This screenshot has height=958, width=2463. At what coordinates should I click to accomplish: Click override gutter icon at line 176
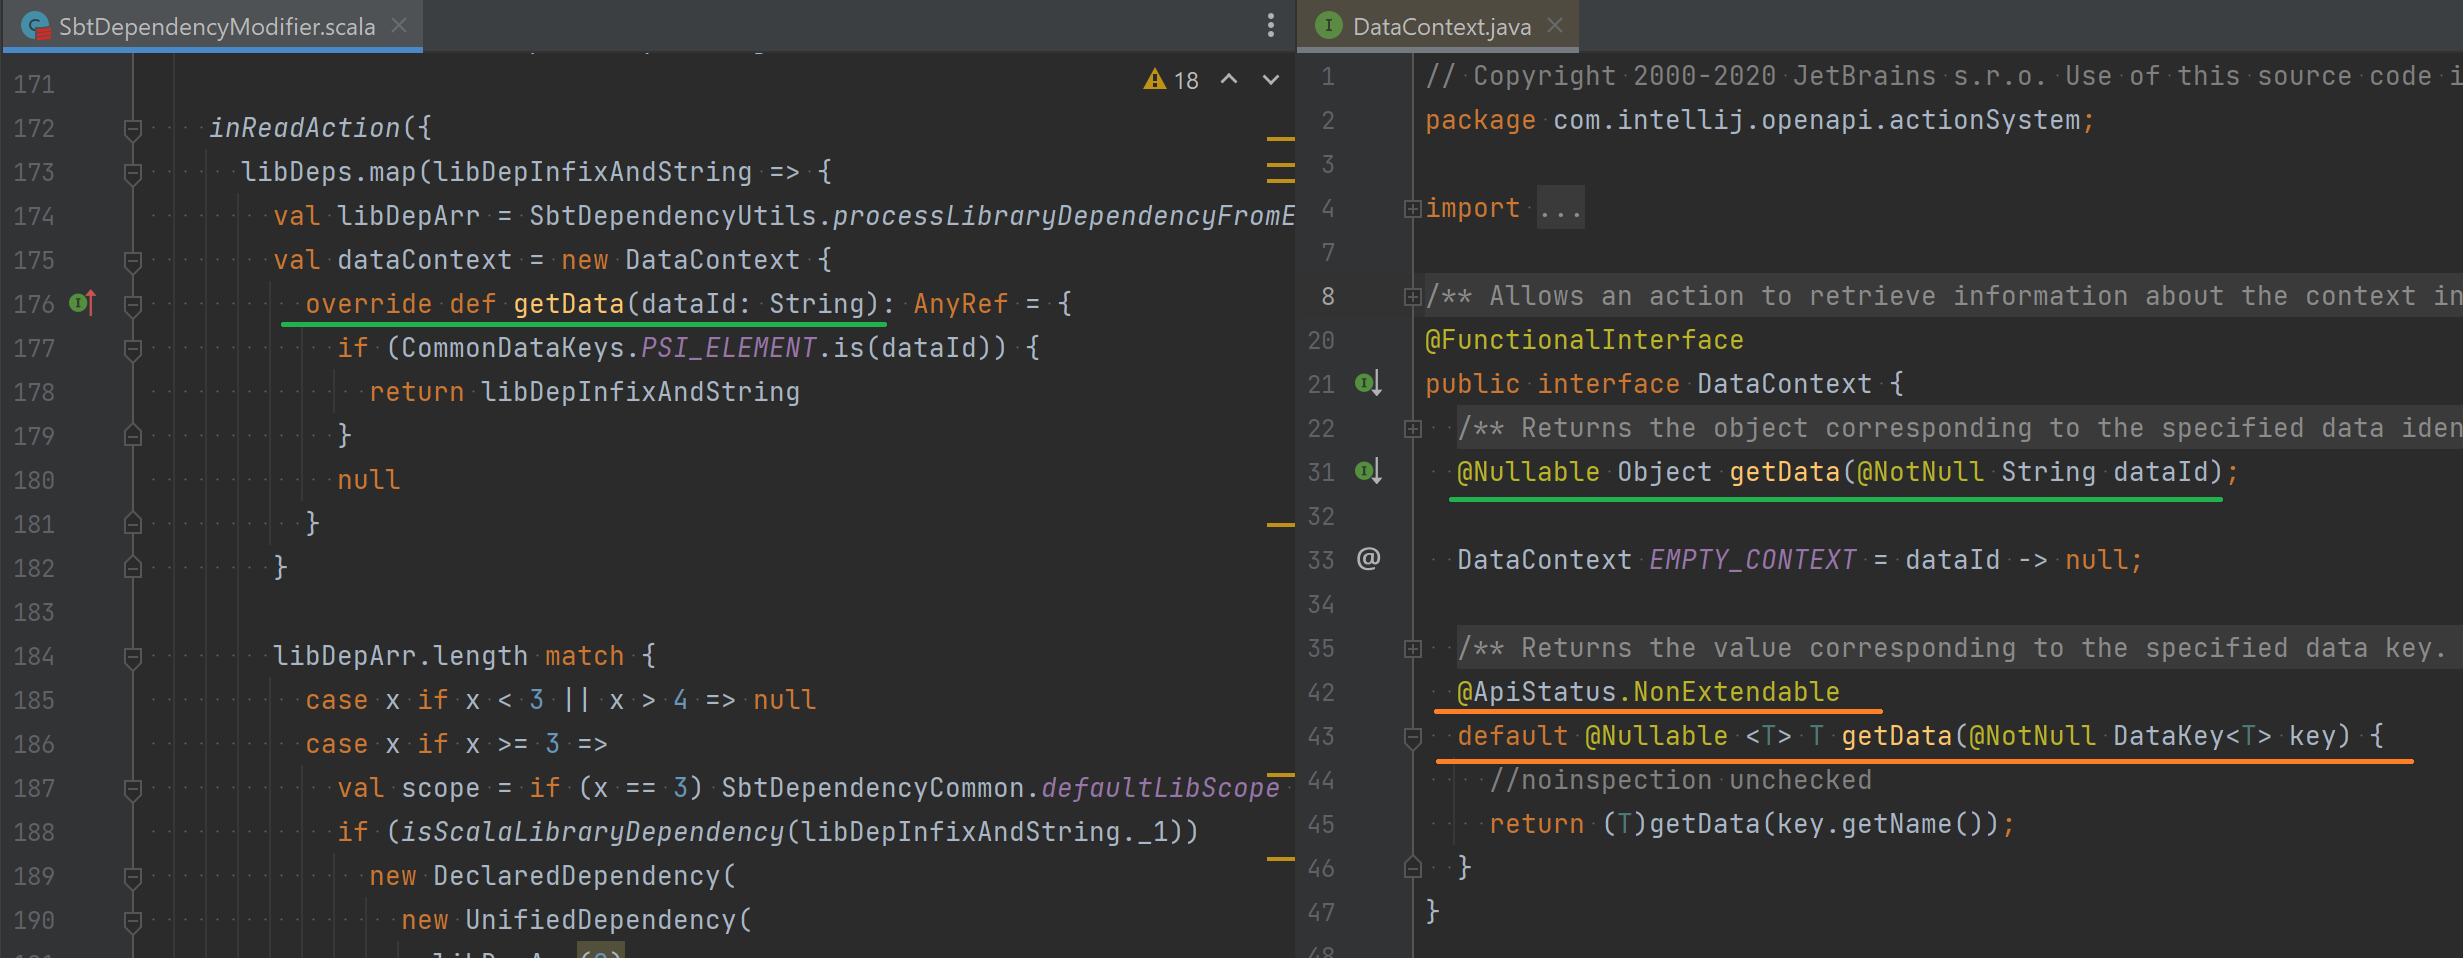click(x=82, y=302)
